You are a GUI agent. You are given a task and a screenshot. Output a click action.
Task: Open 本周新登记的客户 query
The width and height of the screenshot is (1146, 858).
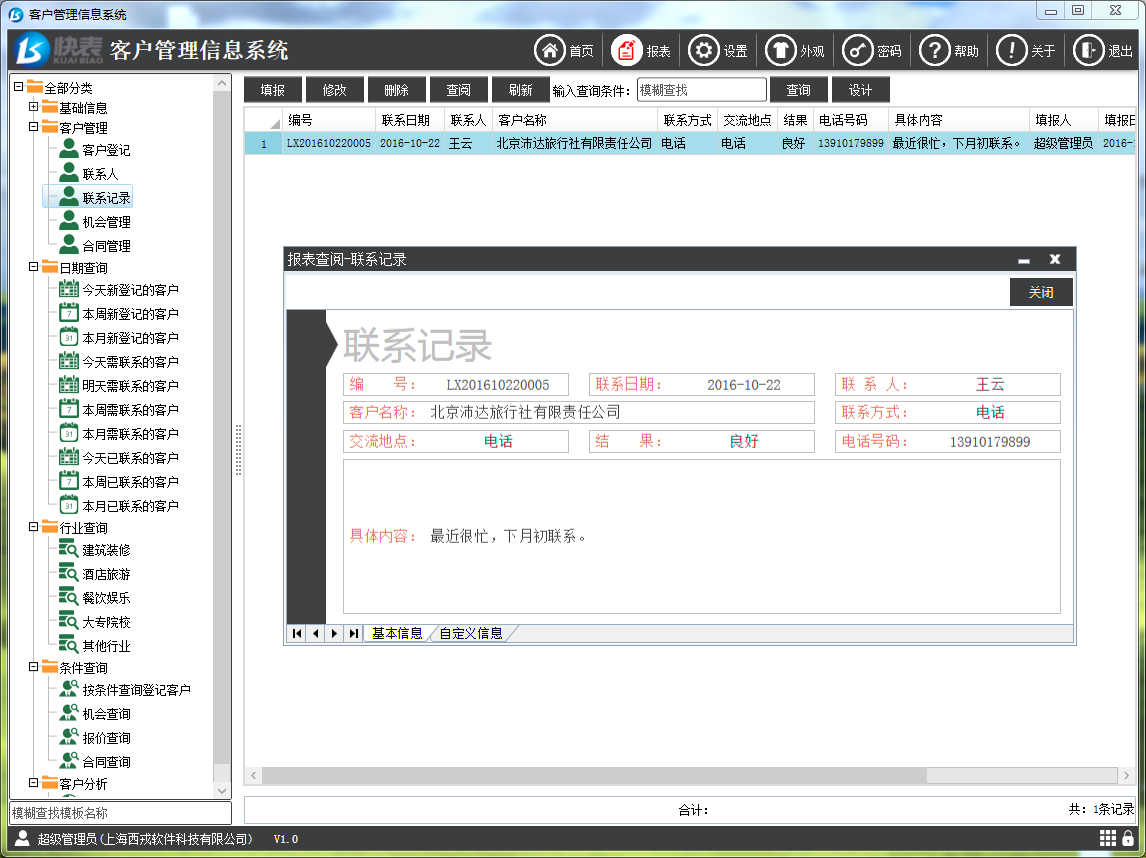130,314
